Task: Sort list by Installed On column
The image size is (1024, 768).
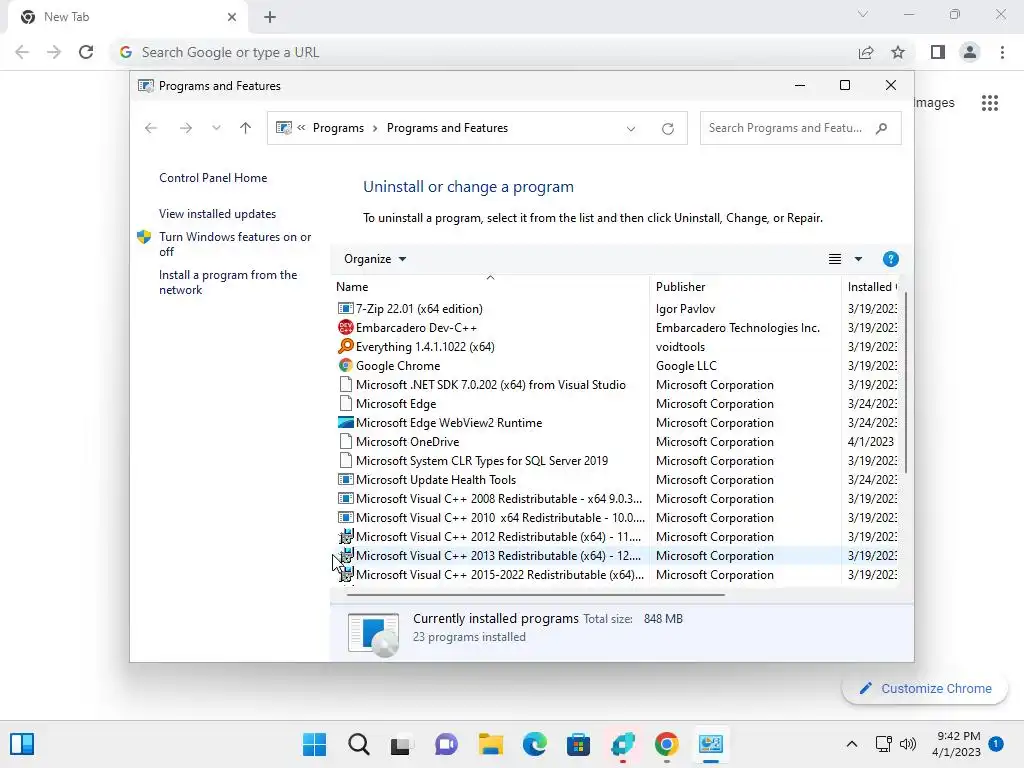Action: (870, 287)
